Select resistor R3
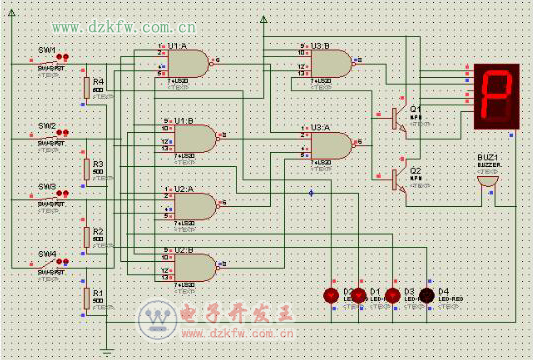533x360 pixels. (x=87, y=169)
